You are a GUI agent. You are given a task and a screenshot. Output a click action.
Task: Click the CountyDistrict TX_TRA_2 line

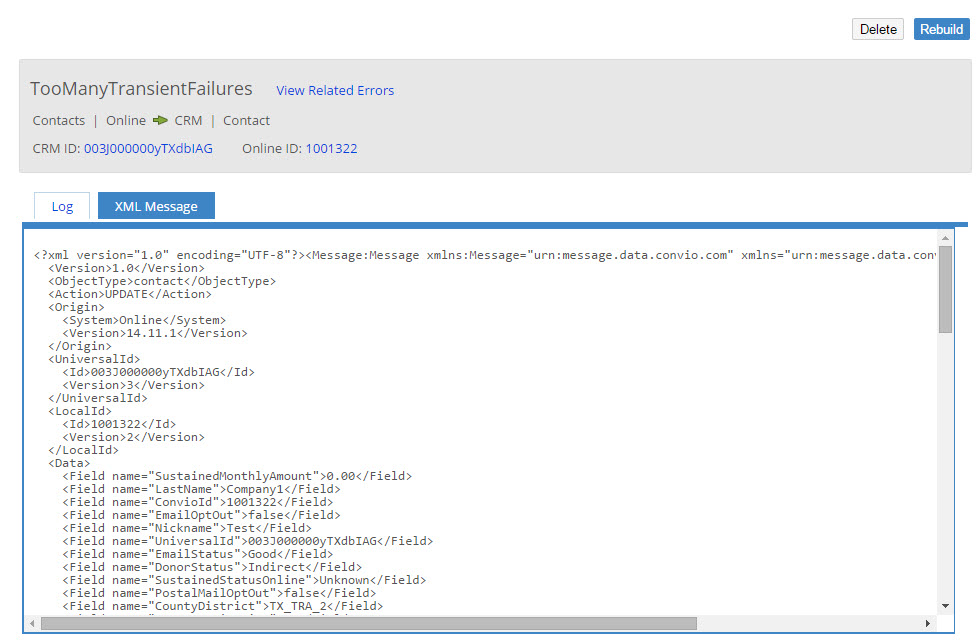pos(223,606)
